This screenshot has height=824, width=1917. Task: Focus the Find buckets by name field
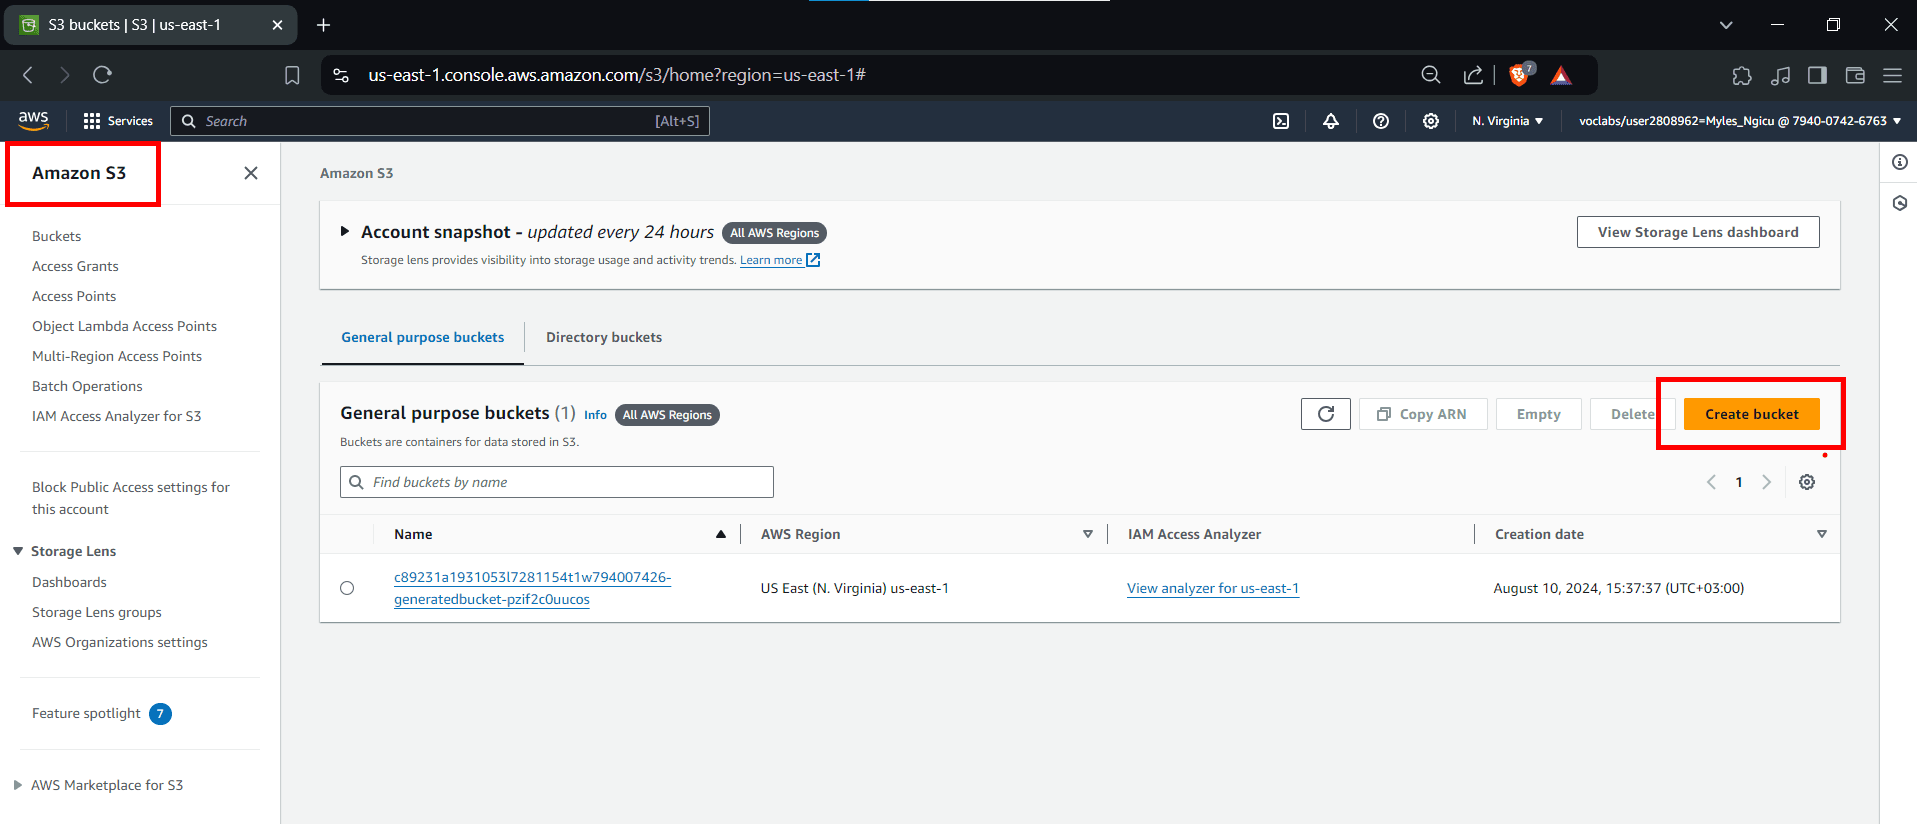pyautogui.click(x=557, y=482)
